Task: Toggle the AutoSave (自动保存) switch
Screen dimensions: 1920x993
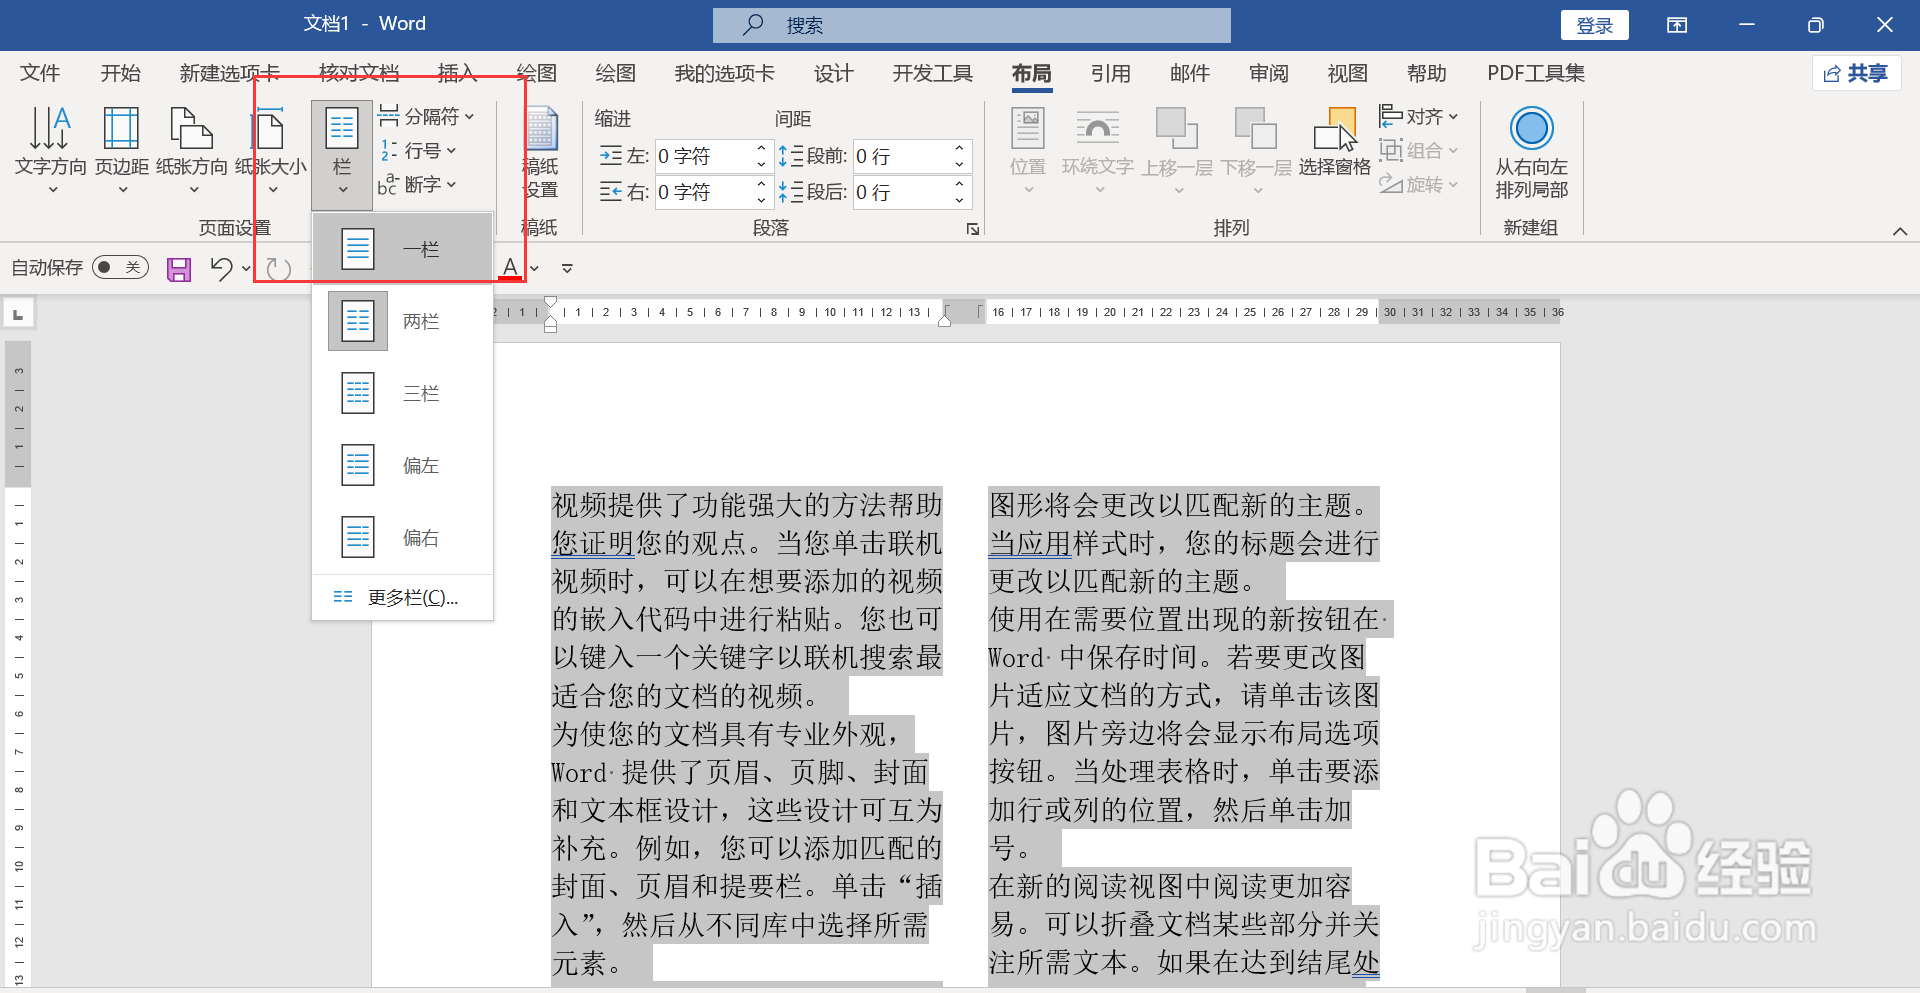Action: click(120, 267)
